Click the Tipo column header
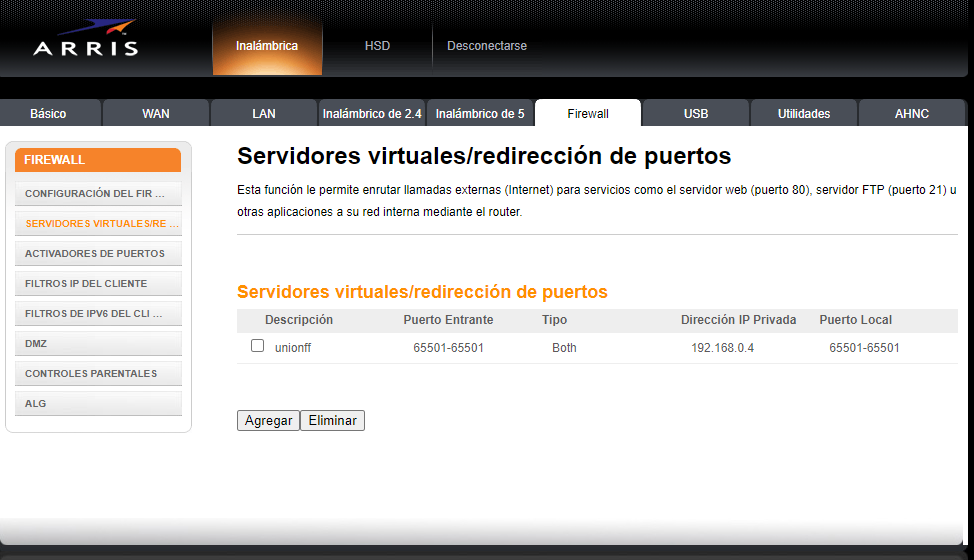This screenshot has height=560, width=974. tap(554, 320)
